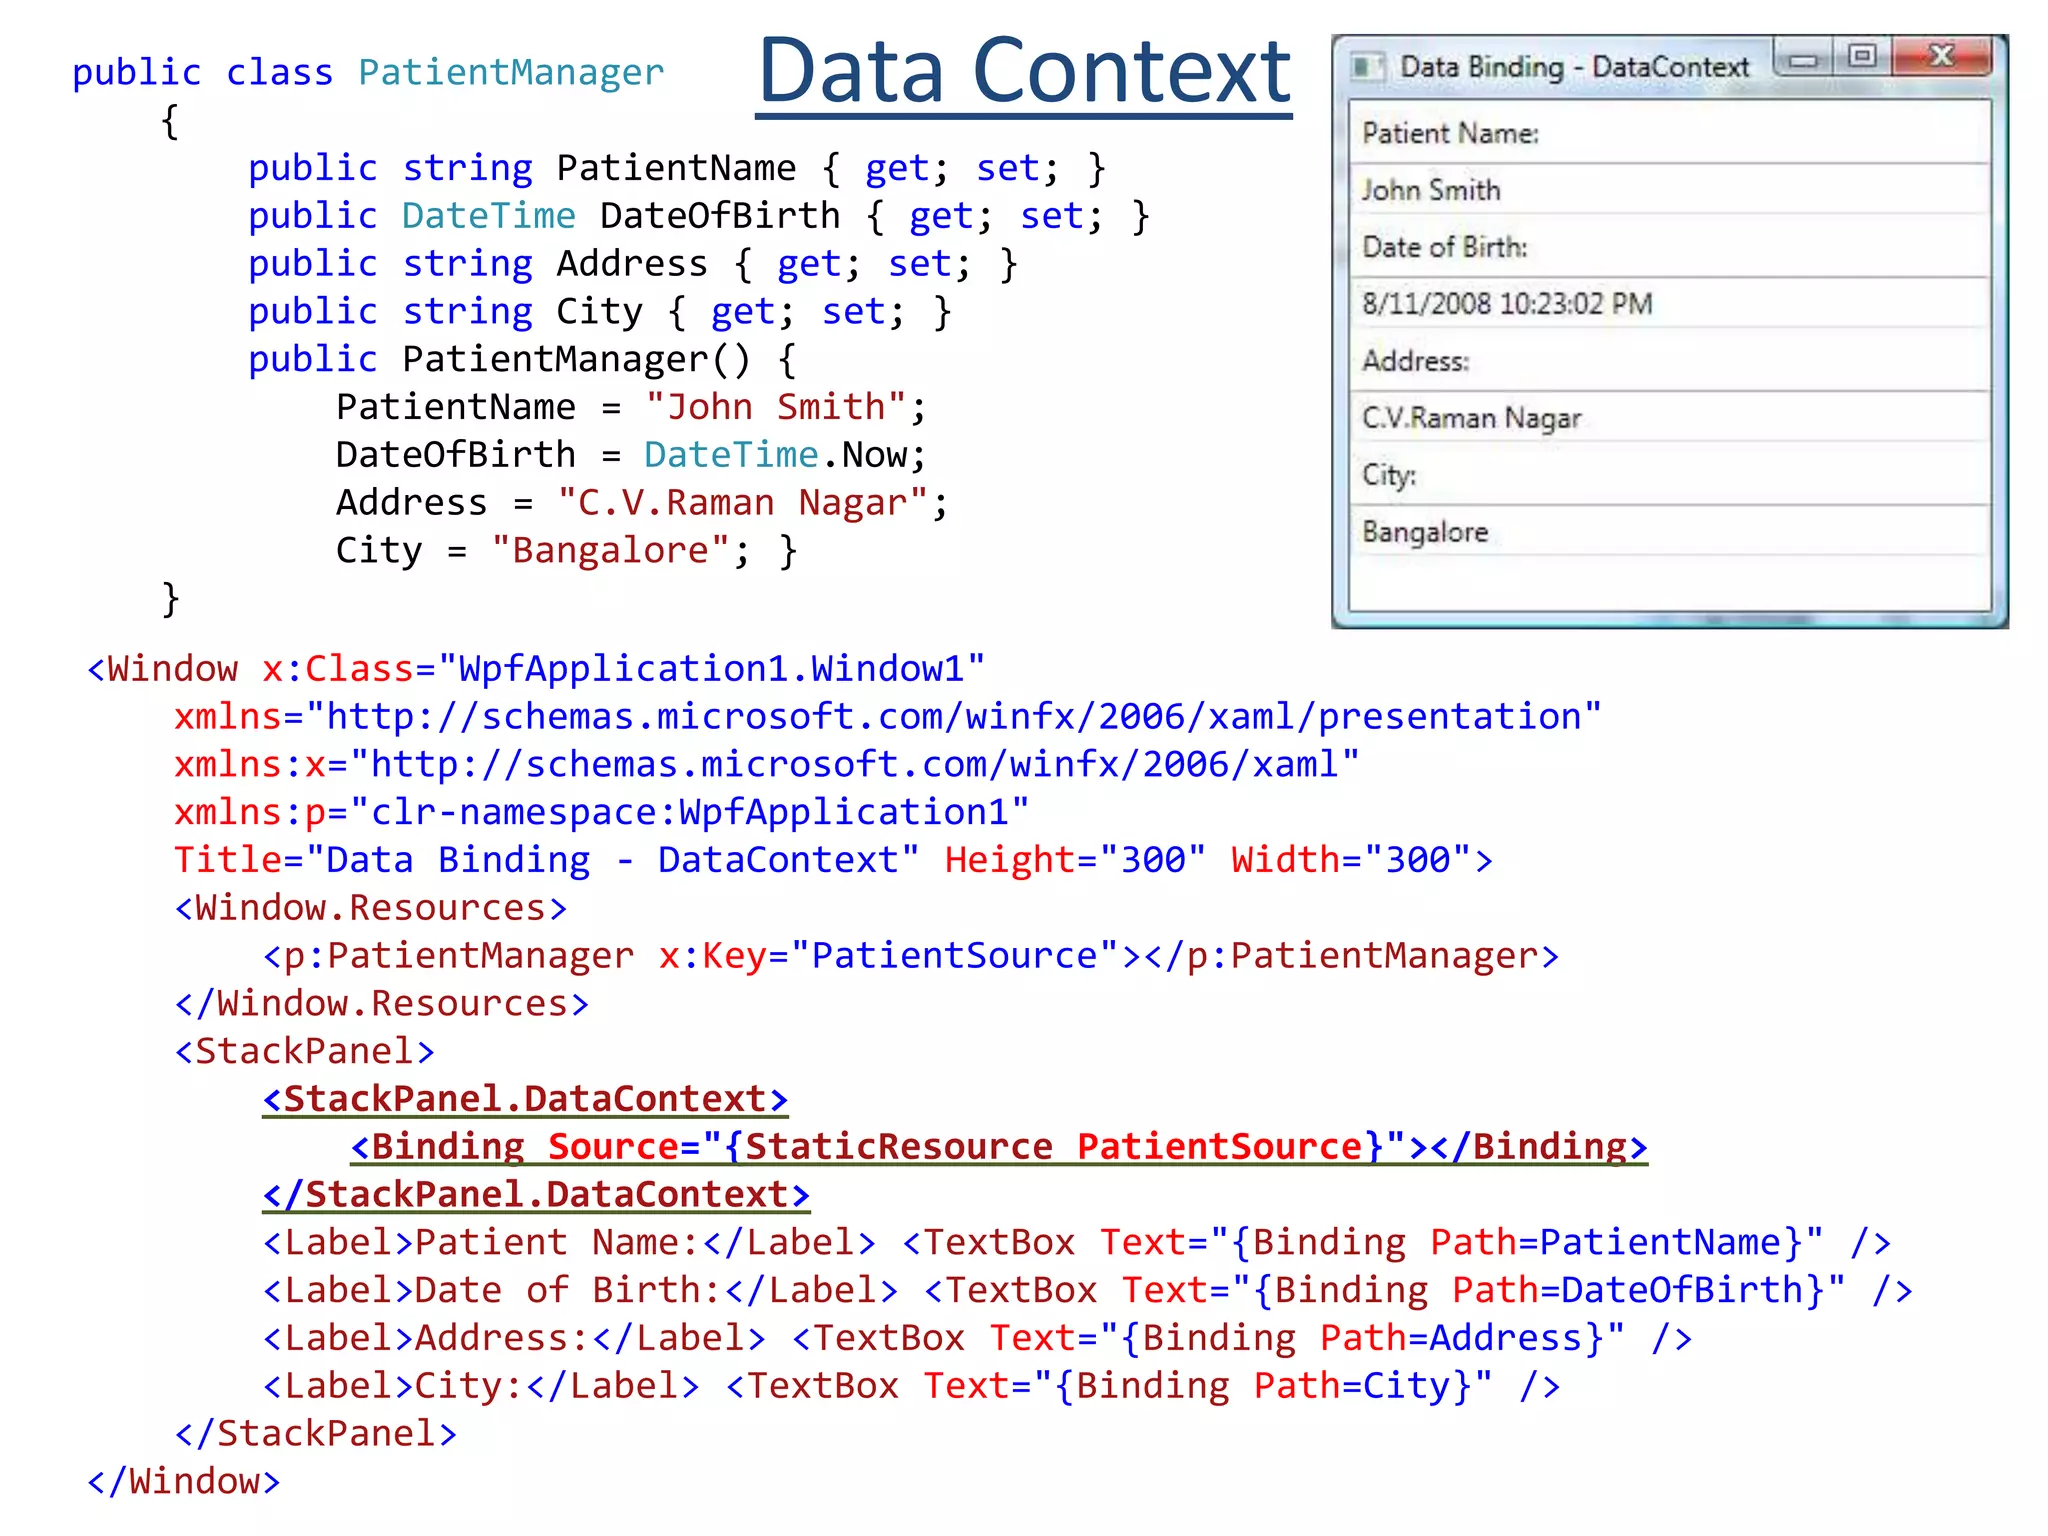Click the date of birth text box

tap(1669, 303)
